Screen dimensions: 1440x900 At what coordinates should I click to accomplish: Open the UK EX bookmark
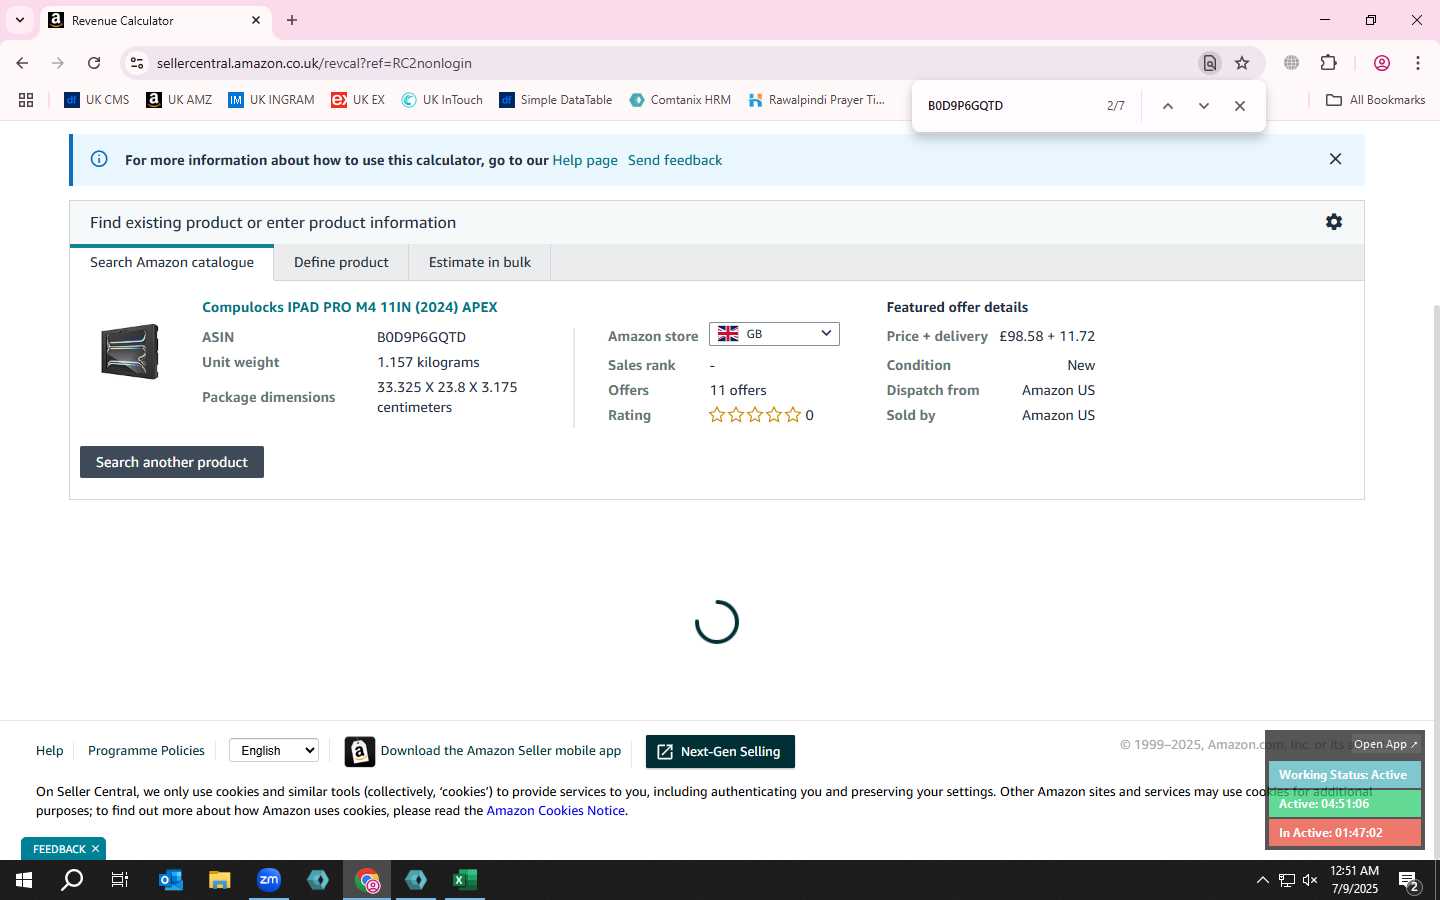coord(358,100)
